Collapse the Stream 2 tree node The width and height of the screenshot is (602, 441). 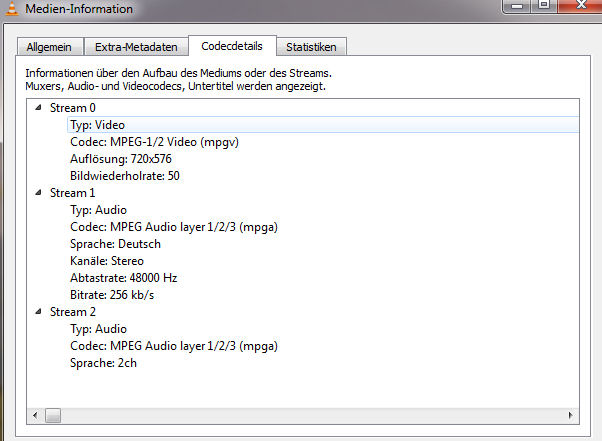[39, 312]
